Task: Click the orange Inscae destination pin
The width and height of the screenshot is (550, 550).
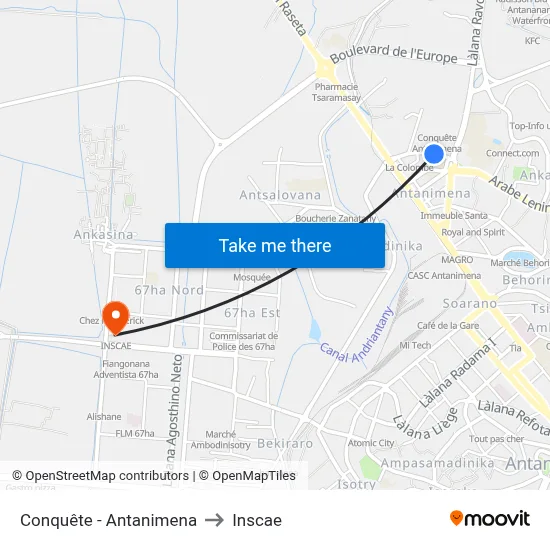Action: coord(116,317)
